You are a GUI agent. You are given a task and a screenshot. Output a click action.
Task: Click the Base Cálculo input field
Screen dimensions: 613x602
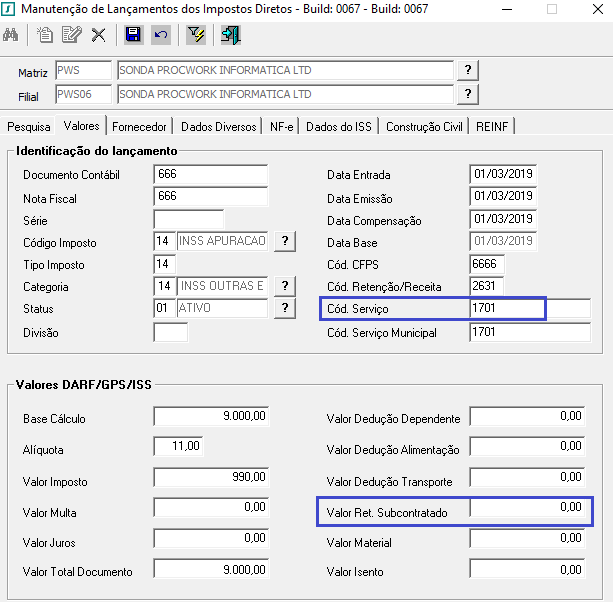211,416
